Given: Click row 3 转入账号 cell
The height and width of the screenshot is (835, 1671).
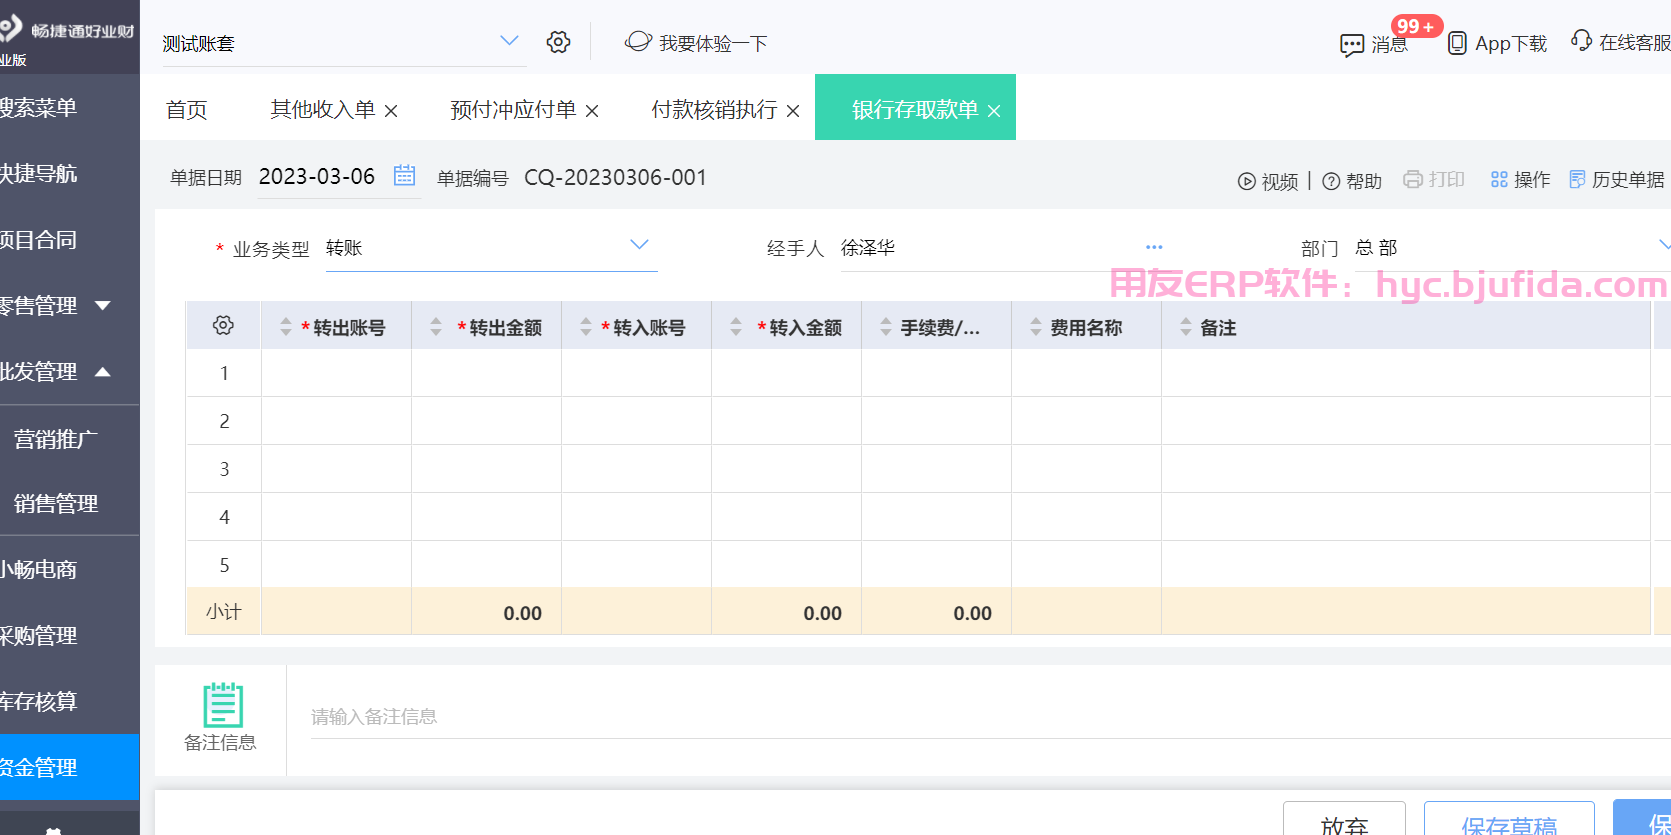Looking at the screenshot, I should pyautogui.click(x=636, y=469).
